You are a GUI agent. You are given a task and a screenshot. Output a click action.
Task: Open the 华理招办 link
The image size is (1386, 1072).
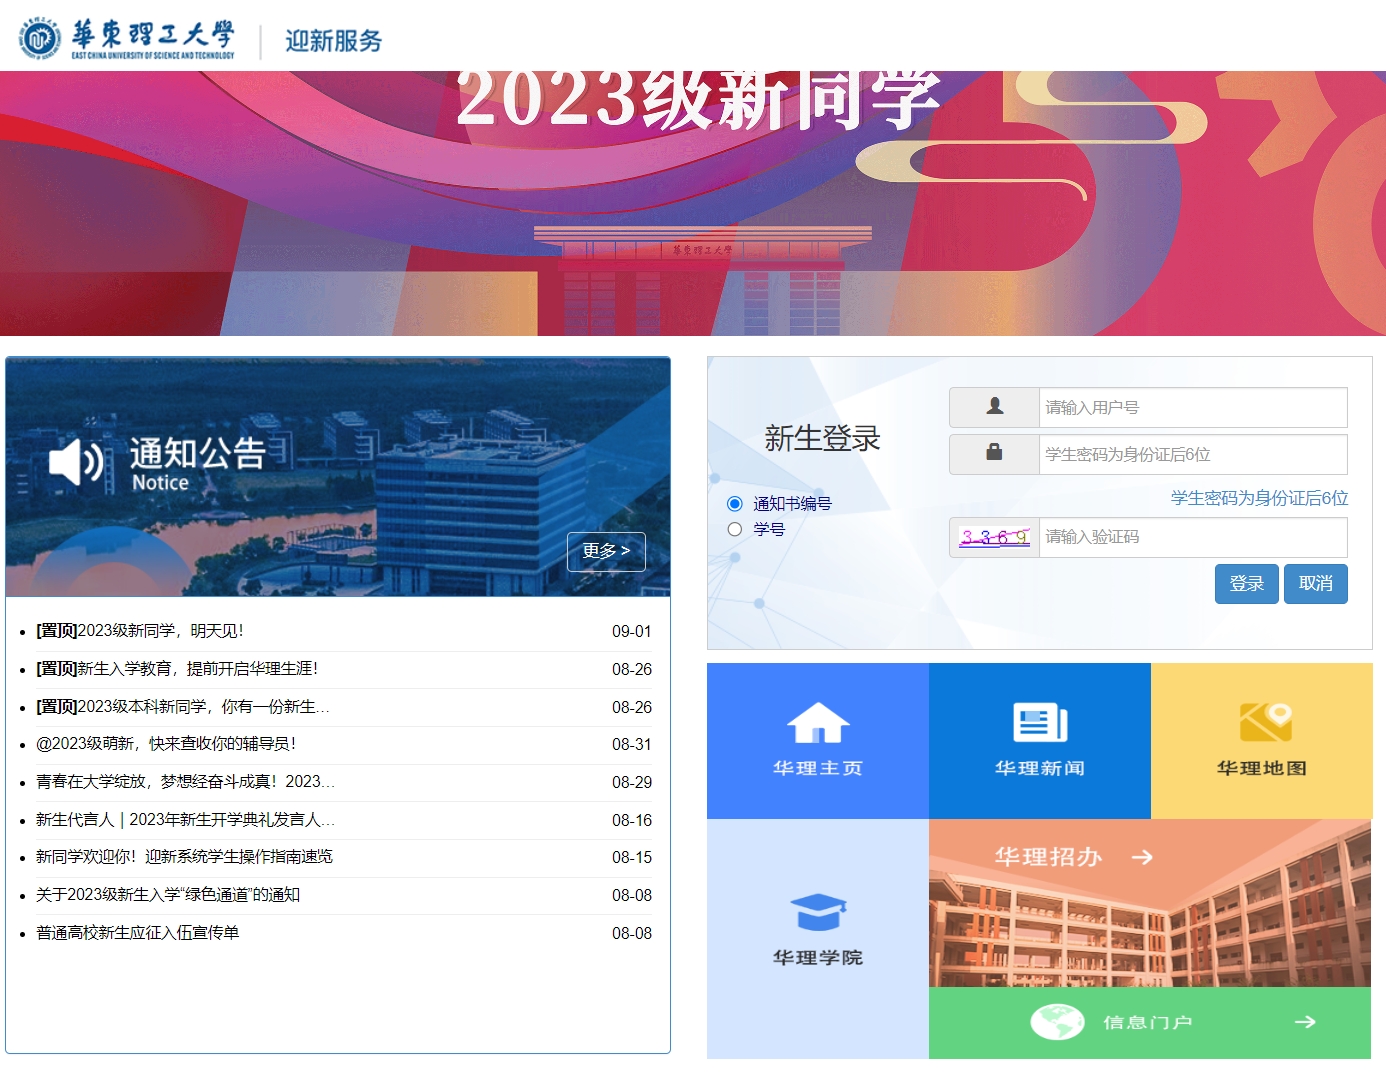pyautogui.click(x=1048, y=857)
